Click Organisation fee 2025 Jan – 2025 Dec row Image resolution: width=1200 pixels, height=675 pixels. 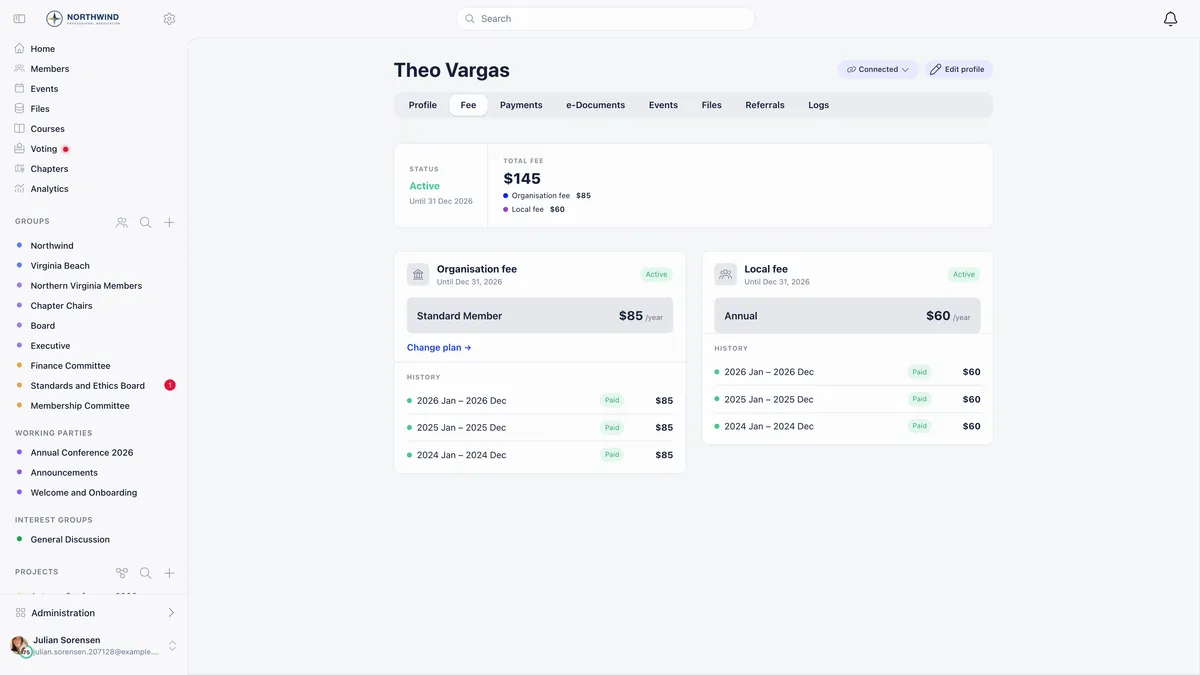[x=540, y=428]
